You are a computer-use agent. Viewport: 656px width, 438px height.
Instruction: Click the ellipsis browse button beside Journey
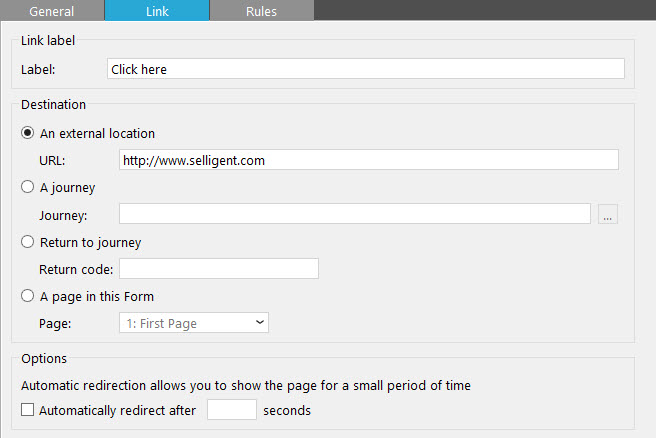tap(607, 214)
